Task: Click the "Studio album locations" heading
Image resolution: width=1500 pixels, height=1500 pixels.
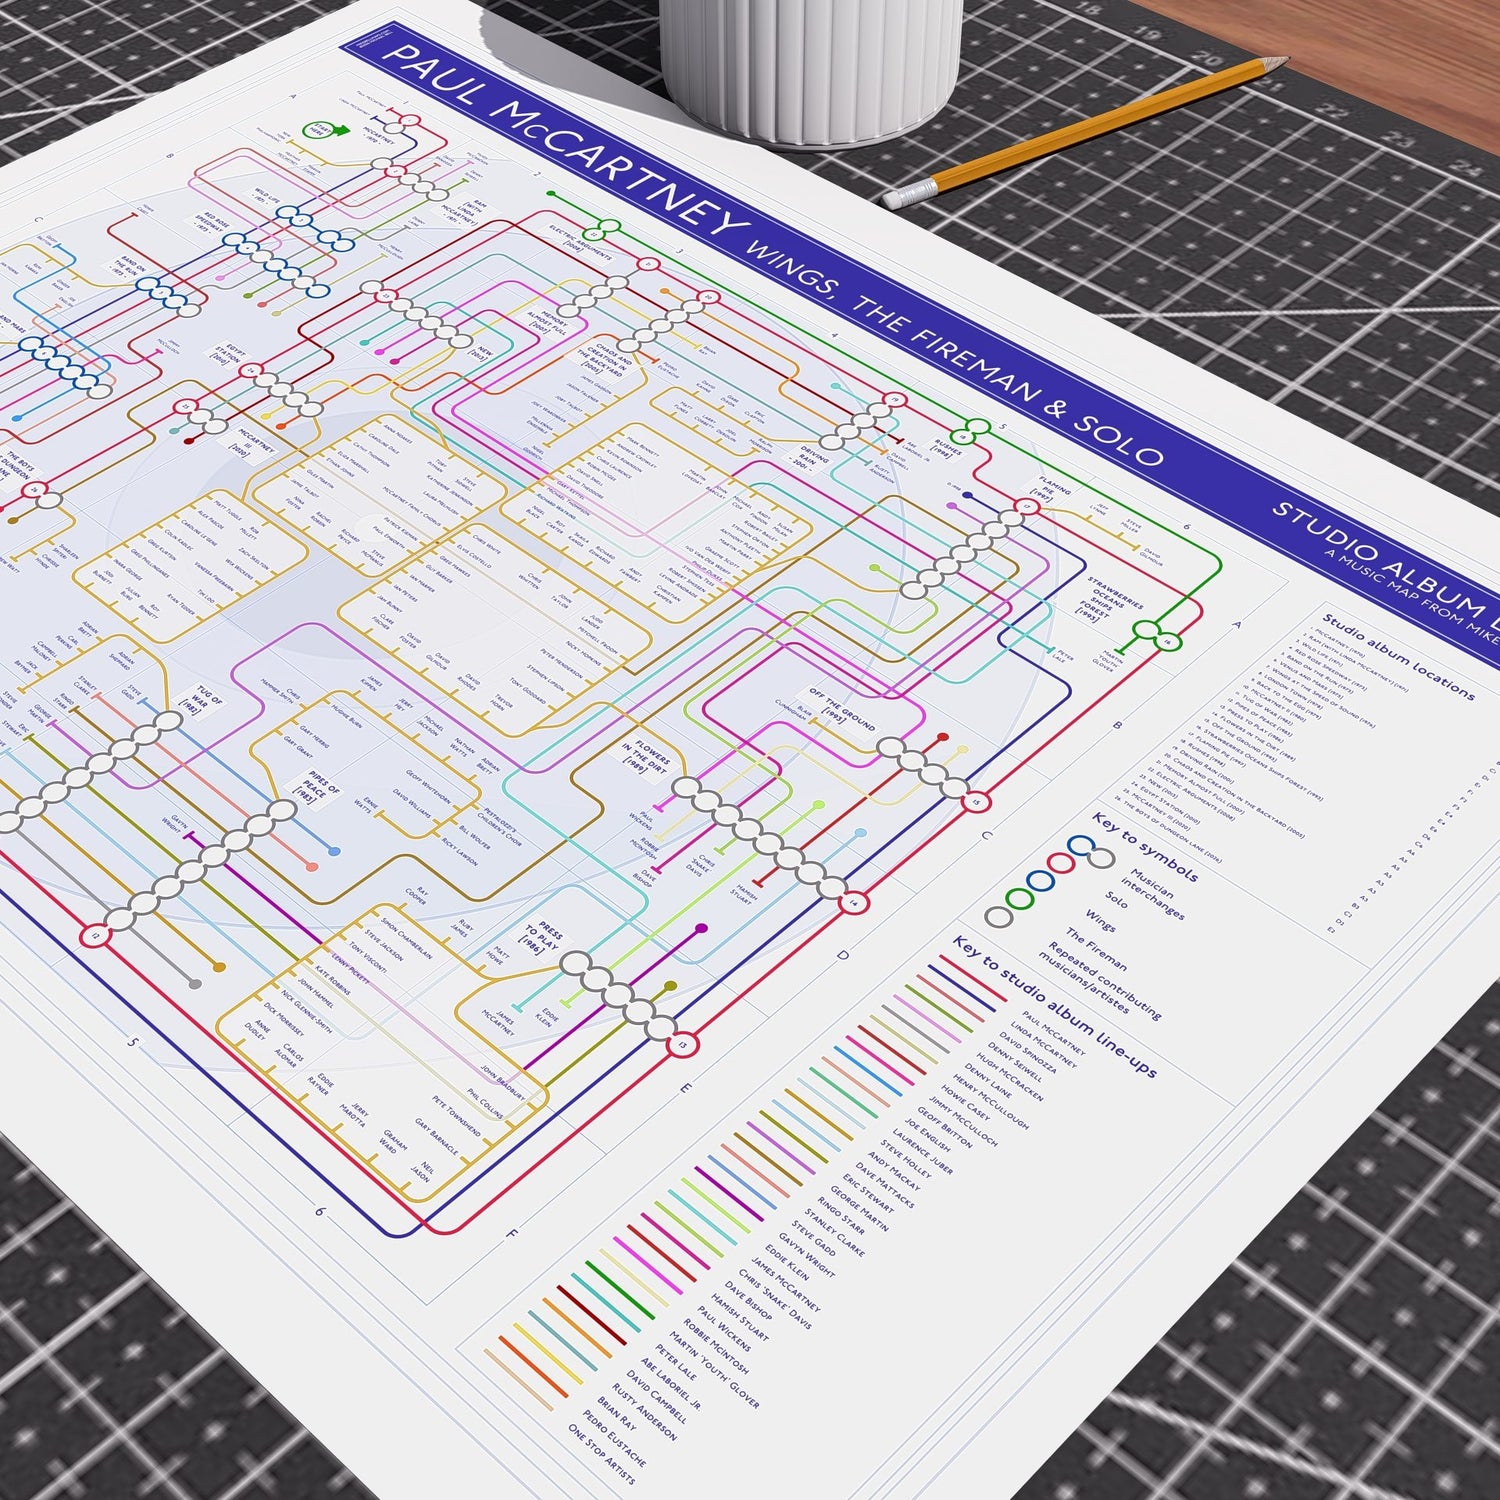Action: (1398, 656)
